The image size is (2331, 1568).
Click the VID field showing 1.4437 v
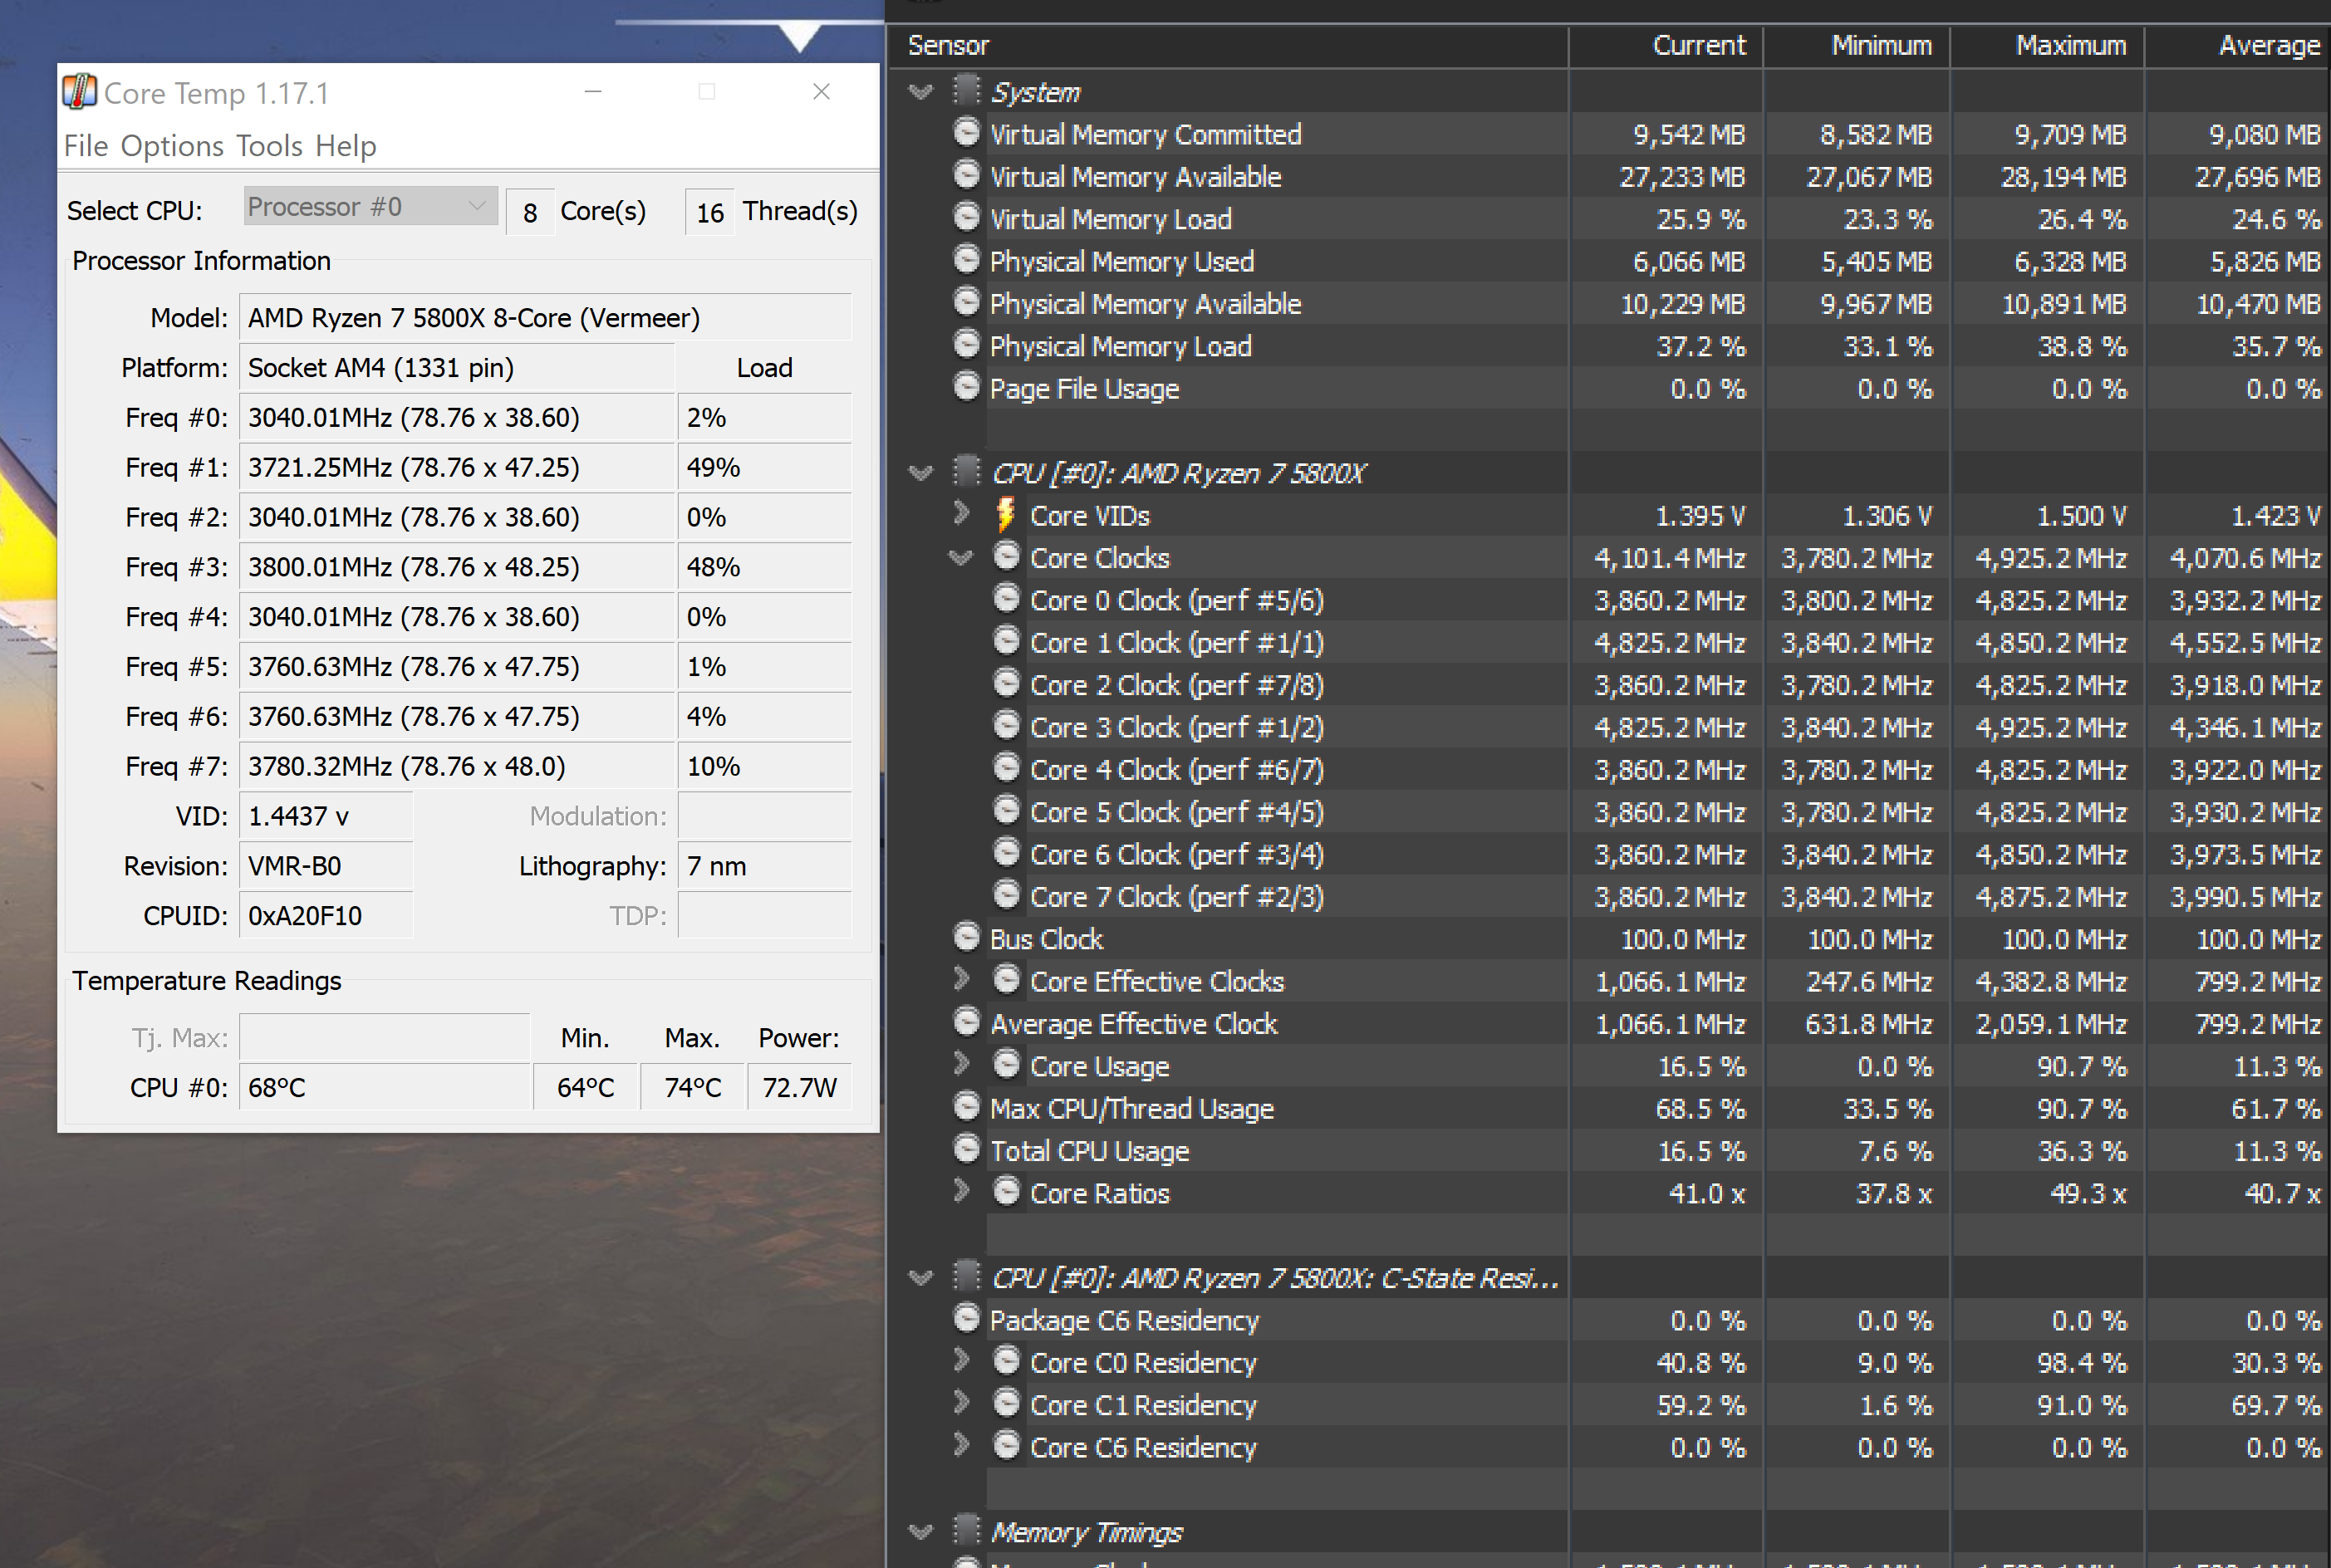326,816
